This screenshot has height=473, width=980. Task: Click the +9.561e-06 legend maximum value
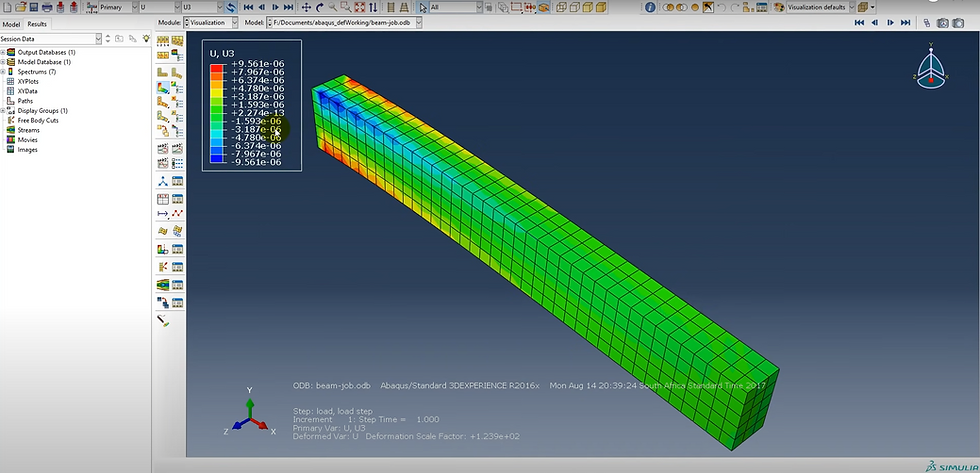coord(258,64)
